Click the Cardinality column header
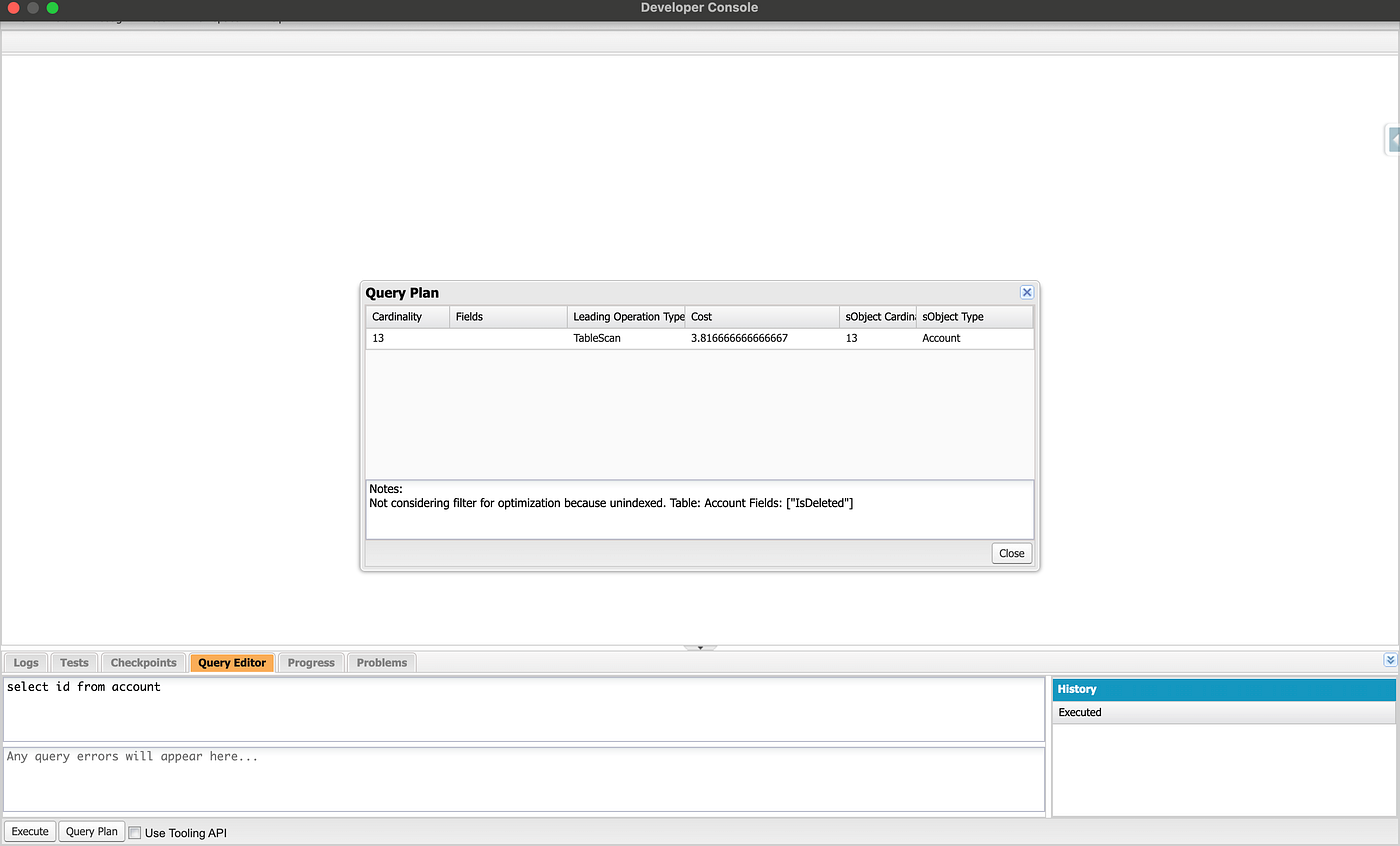1400x846 pixels. tap(408, 317)
